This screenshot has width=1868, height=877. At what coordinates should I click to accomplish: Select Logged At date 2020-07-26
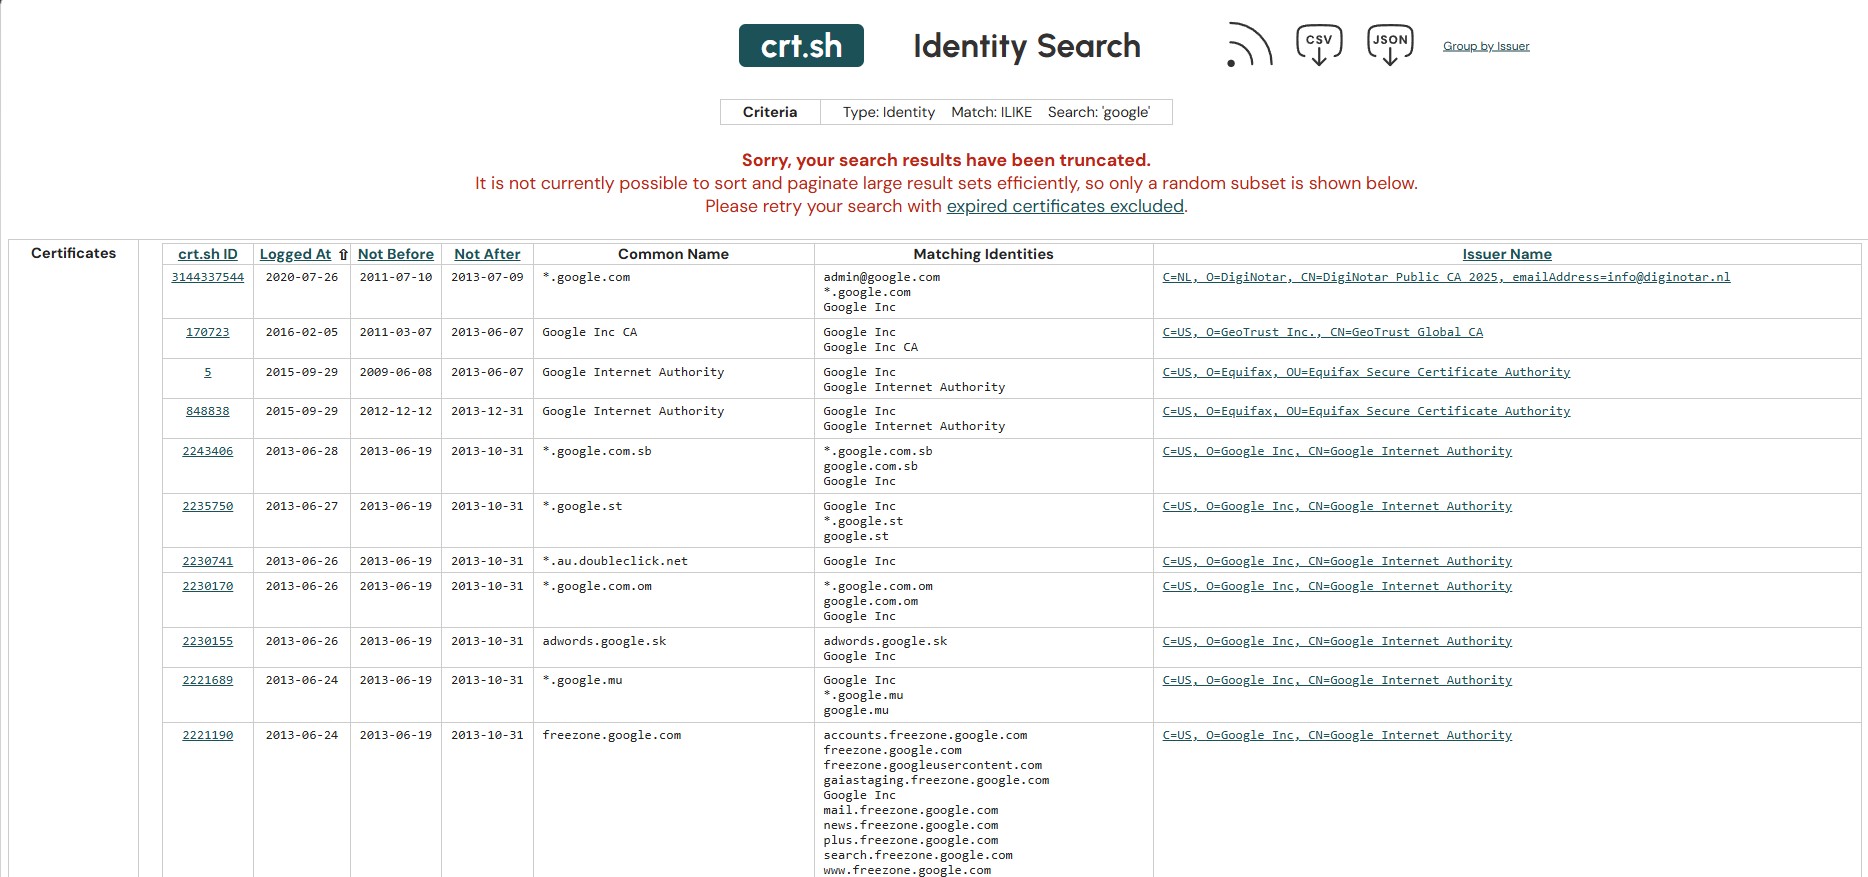[x=302, y=277]
